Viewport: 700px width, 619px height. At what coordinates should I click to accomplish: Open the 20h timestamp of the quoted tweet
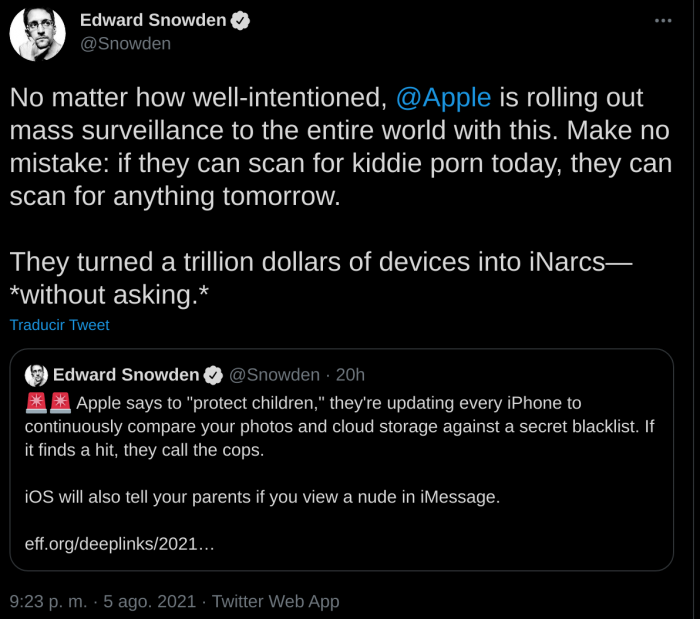pos(350,375)
